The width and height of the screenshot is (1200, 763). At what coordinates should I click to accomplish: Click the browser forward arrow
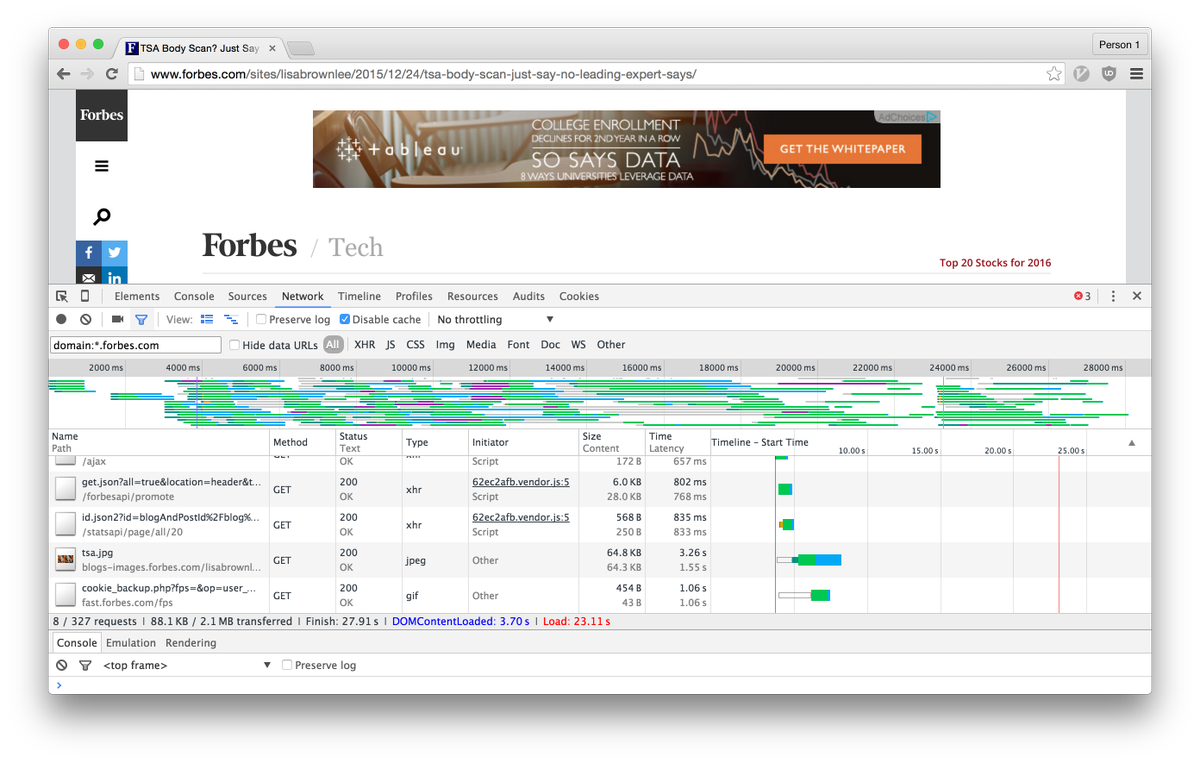(x=88, y=74)
